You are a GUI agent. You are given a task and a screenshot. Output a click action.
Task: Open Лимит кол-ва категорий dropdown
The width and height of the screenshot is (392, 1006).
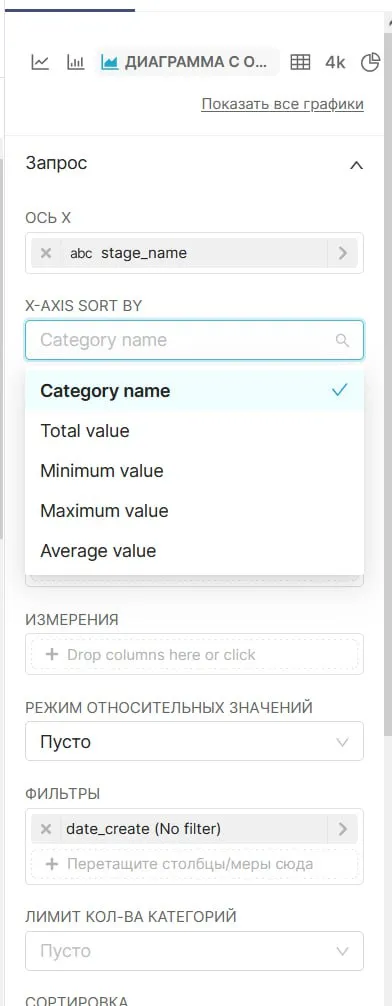click(x=194, y=951)
